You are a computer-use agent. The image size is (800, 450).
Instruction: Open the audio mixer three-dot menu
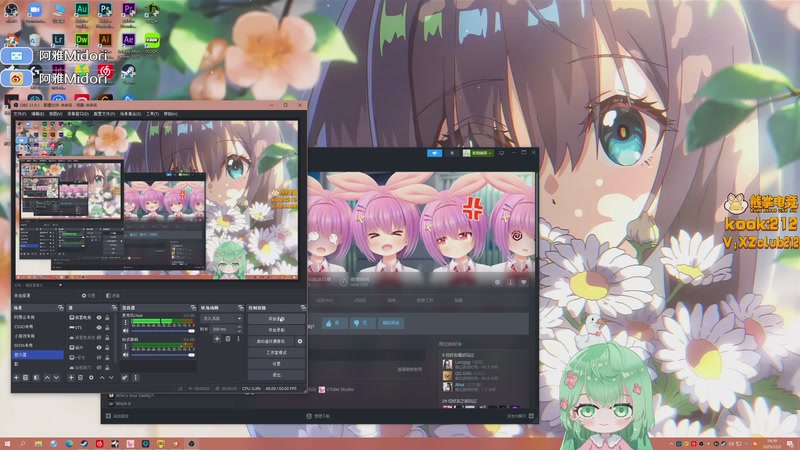(x=135, y=378)
